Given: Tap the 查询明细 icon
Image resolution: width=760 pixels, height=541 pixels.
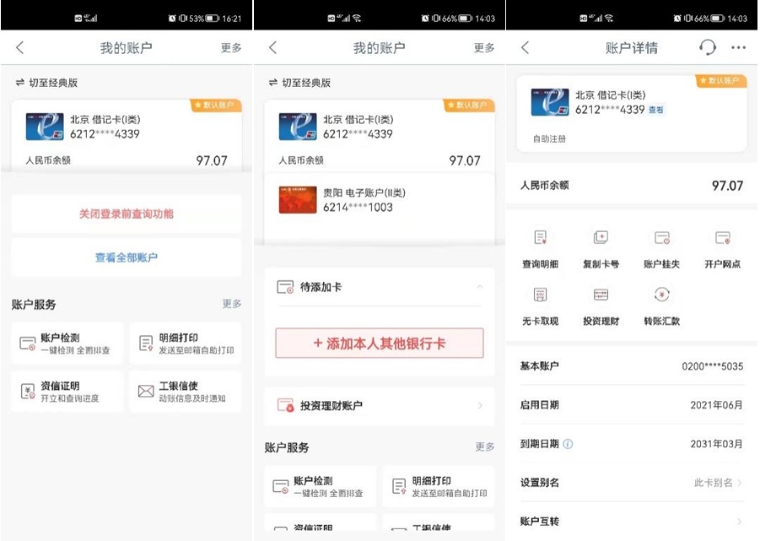Looking at the screenshot, I should point(540,238).
